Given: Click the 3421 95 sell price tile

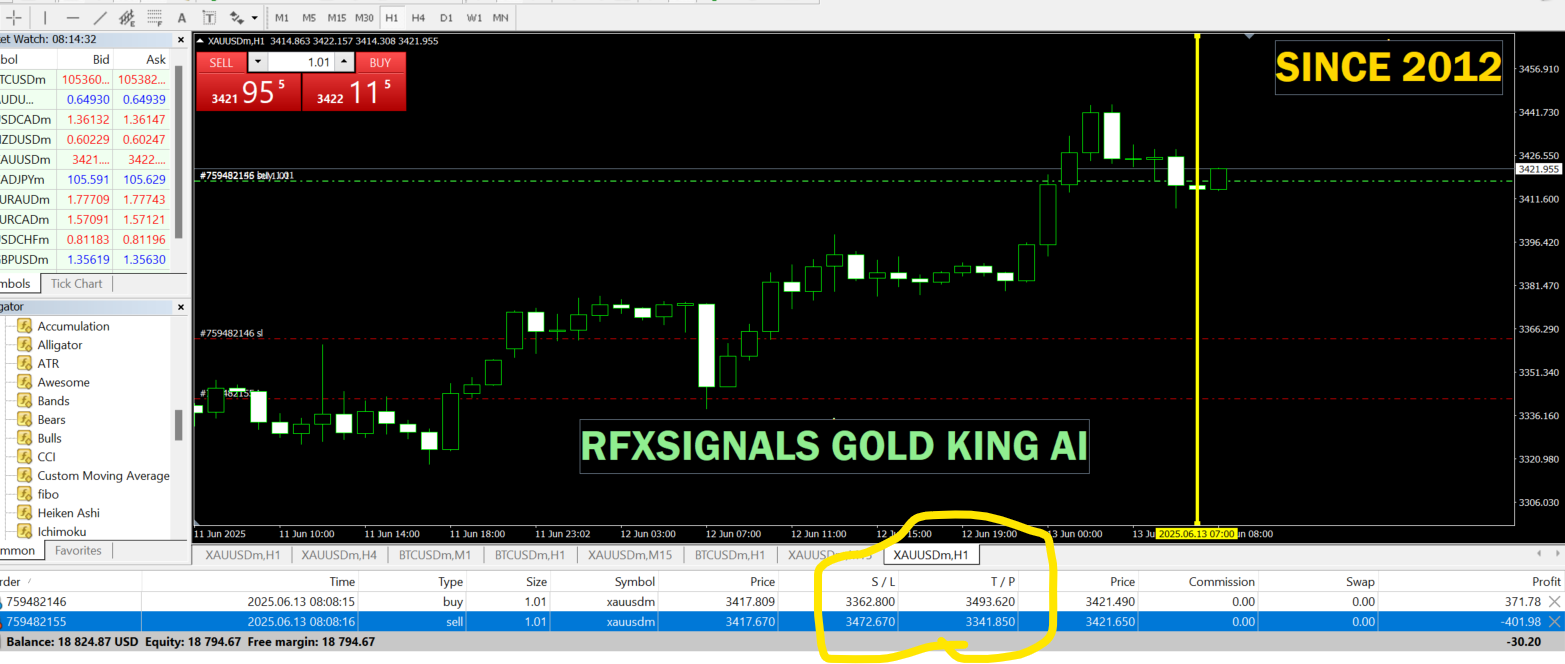Looking at the screenshot, I should (x=248, y=92).
